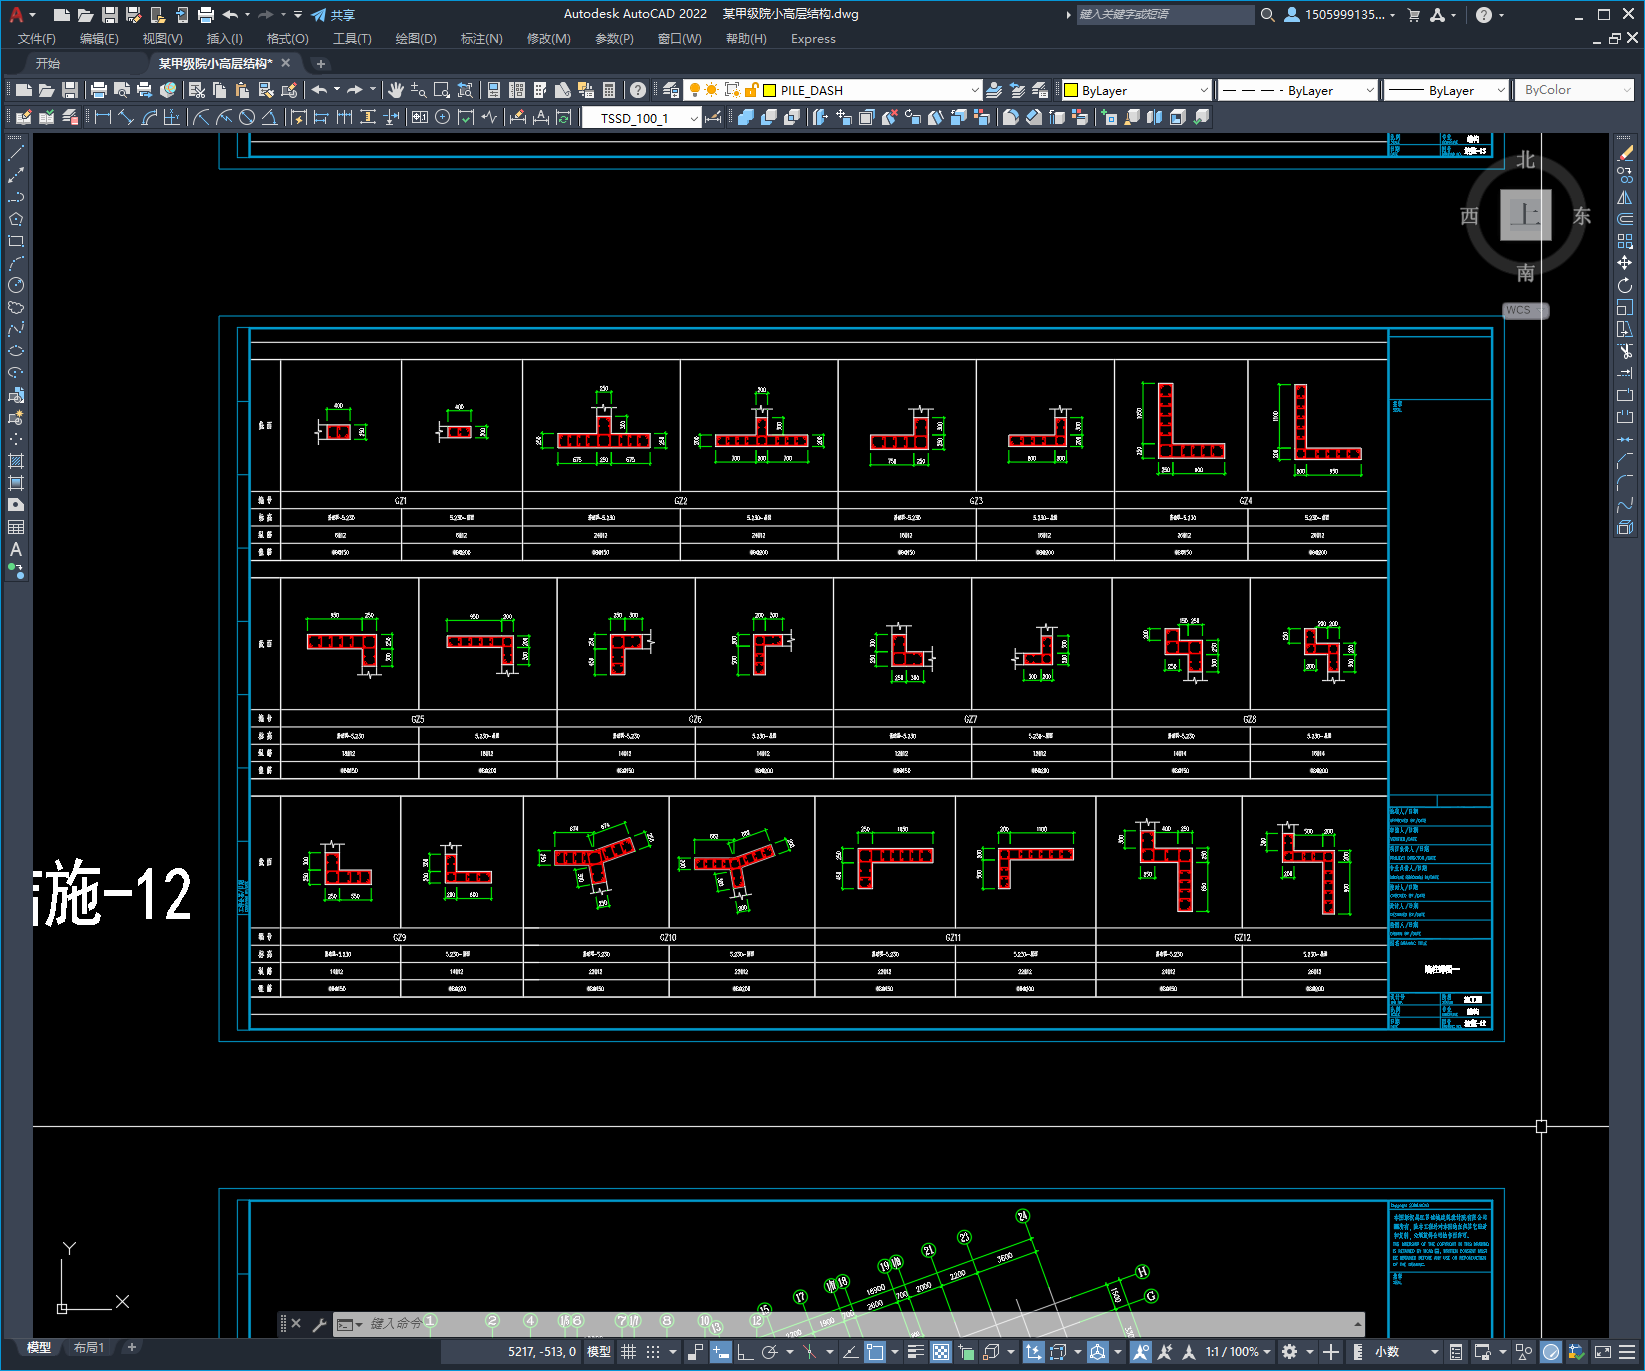Click the add layout plus button
This screenshot has width=1645, height=1371.
(x=131, y=1347)
